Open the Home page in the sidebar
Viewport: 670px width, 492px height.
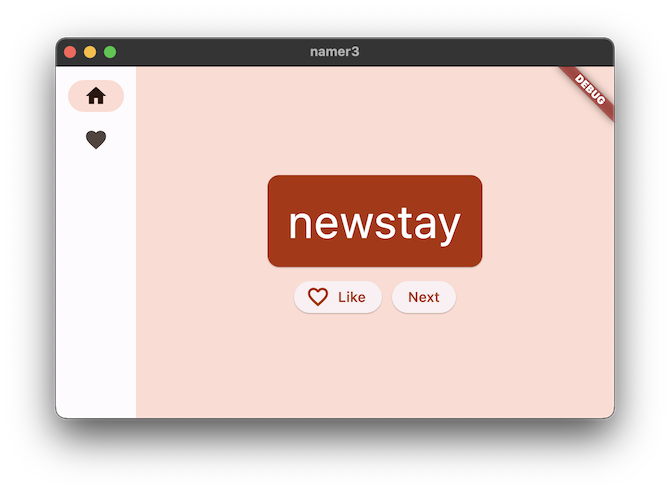coord(96,96)
